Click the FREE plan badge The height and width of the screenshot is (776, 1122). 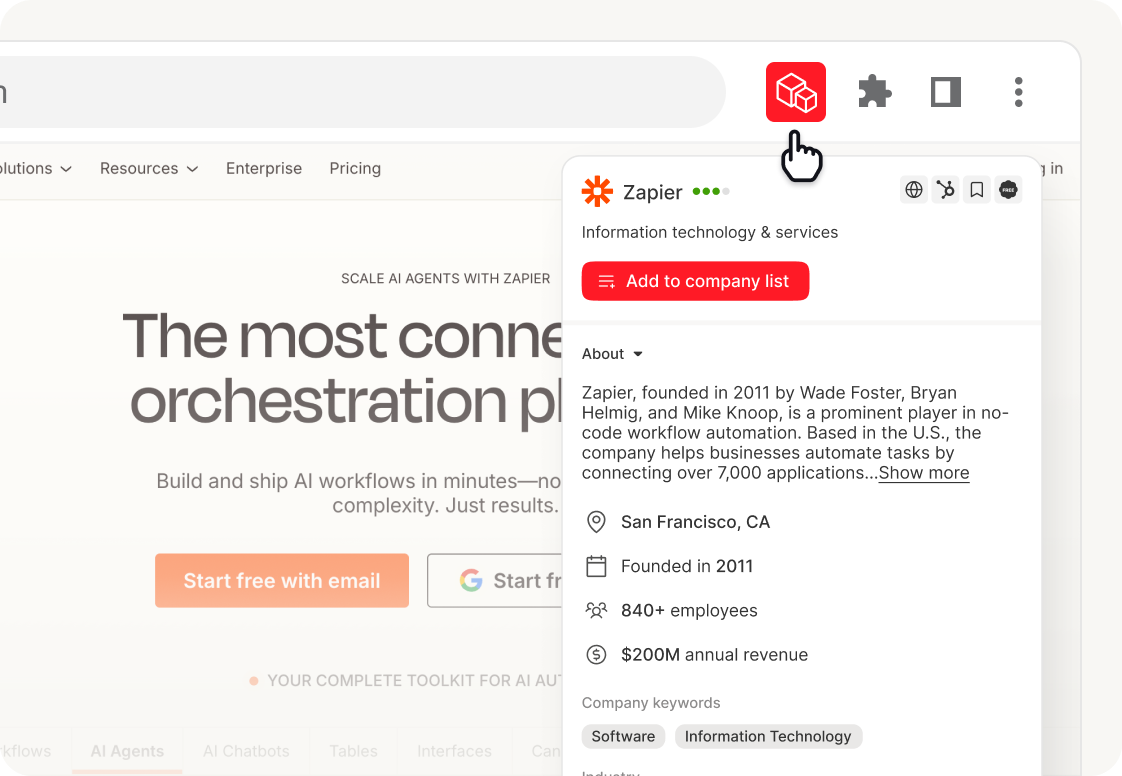pyautogui.click(x=1008, y=190)
